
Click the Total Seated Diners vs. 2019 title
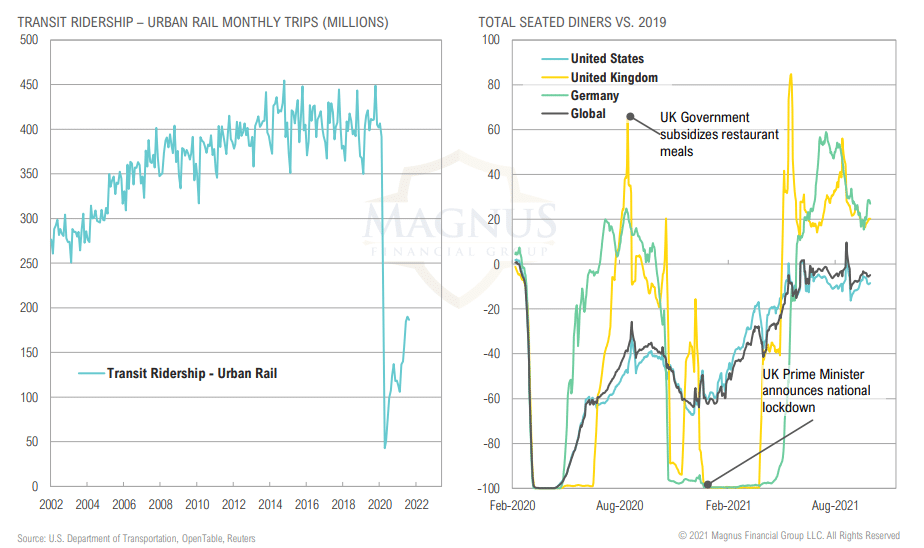[572, 22]
